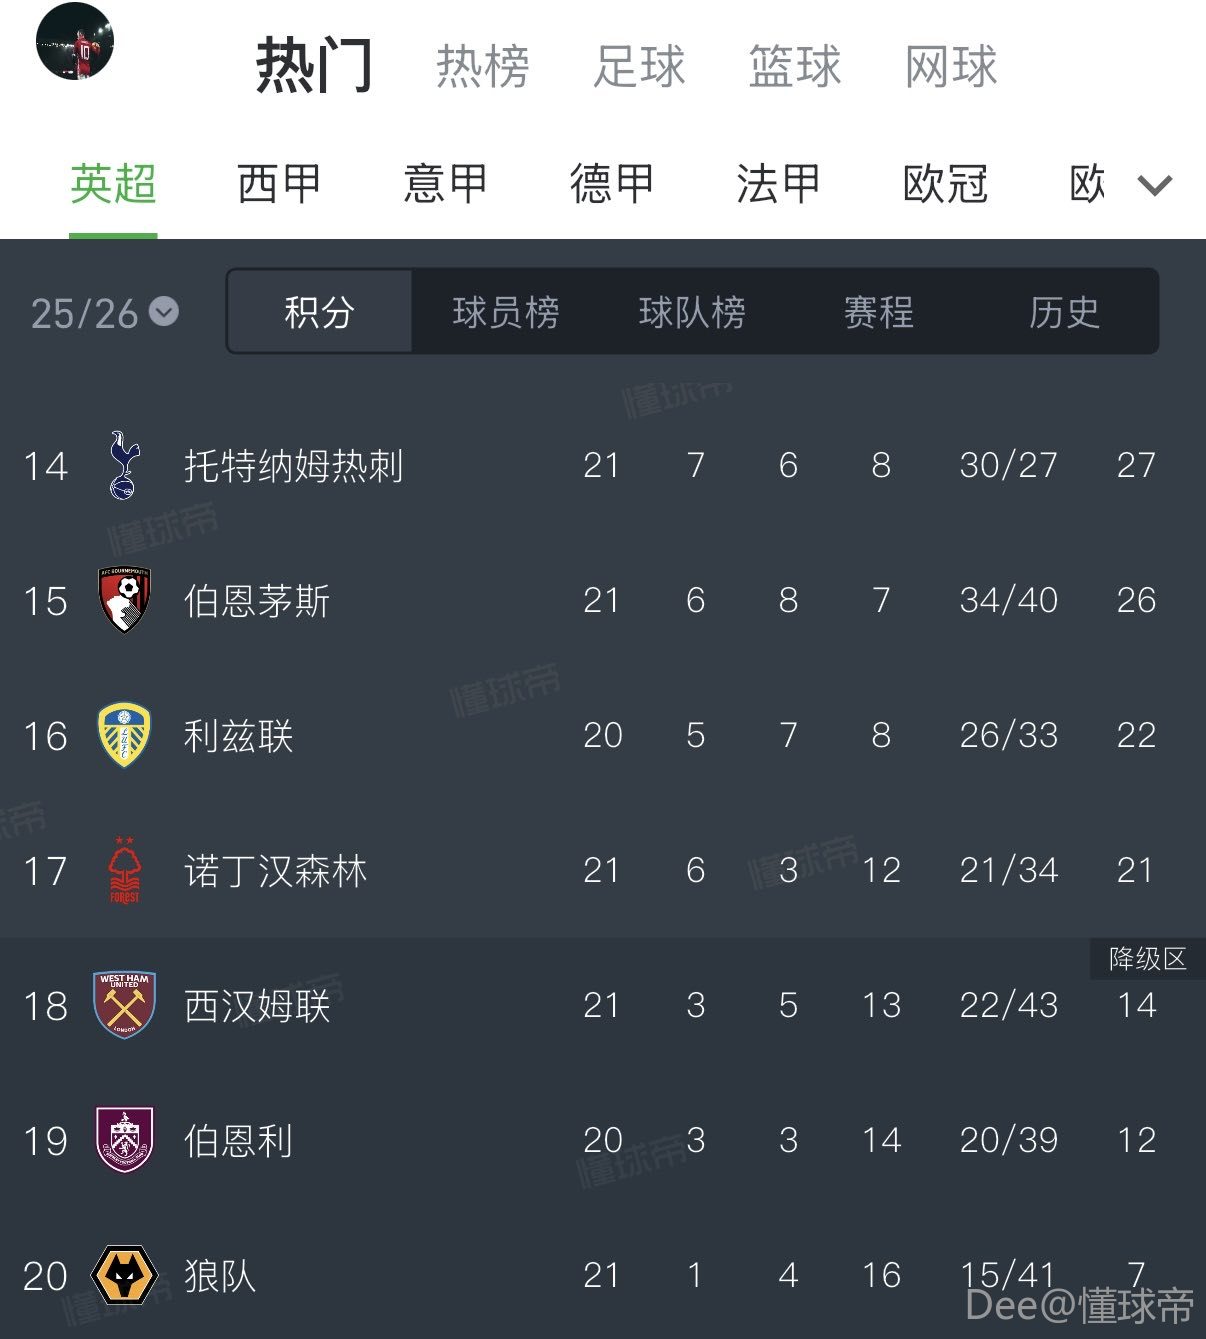Tap the Wolves club crest
The height and width of the screenshot is (1339, 1206).
[x=124, y=1275]
